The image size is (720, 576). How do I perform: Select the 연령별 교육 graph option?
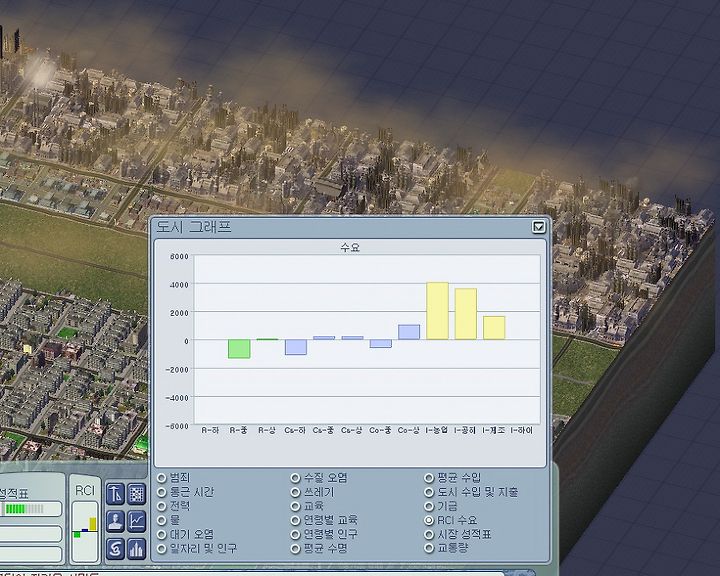tap(295, 520)
